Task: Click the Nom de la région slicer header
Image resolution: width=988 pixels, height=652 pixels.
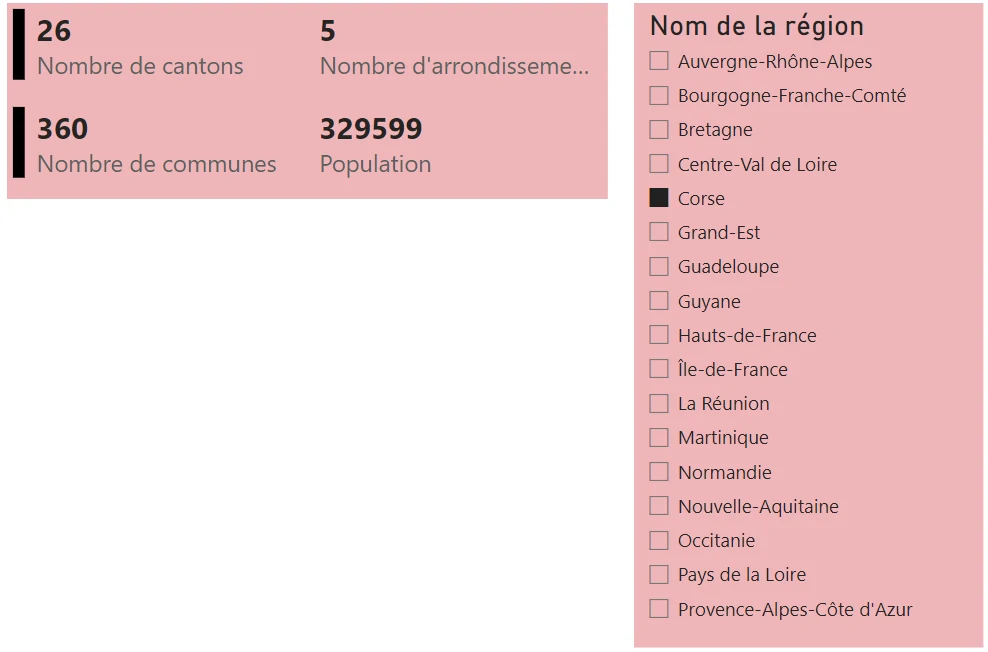Action: point(756,26)
